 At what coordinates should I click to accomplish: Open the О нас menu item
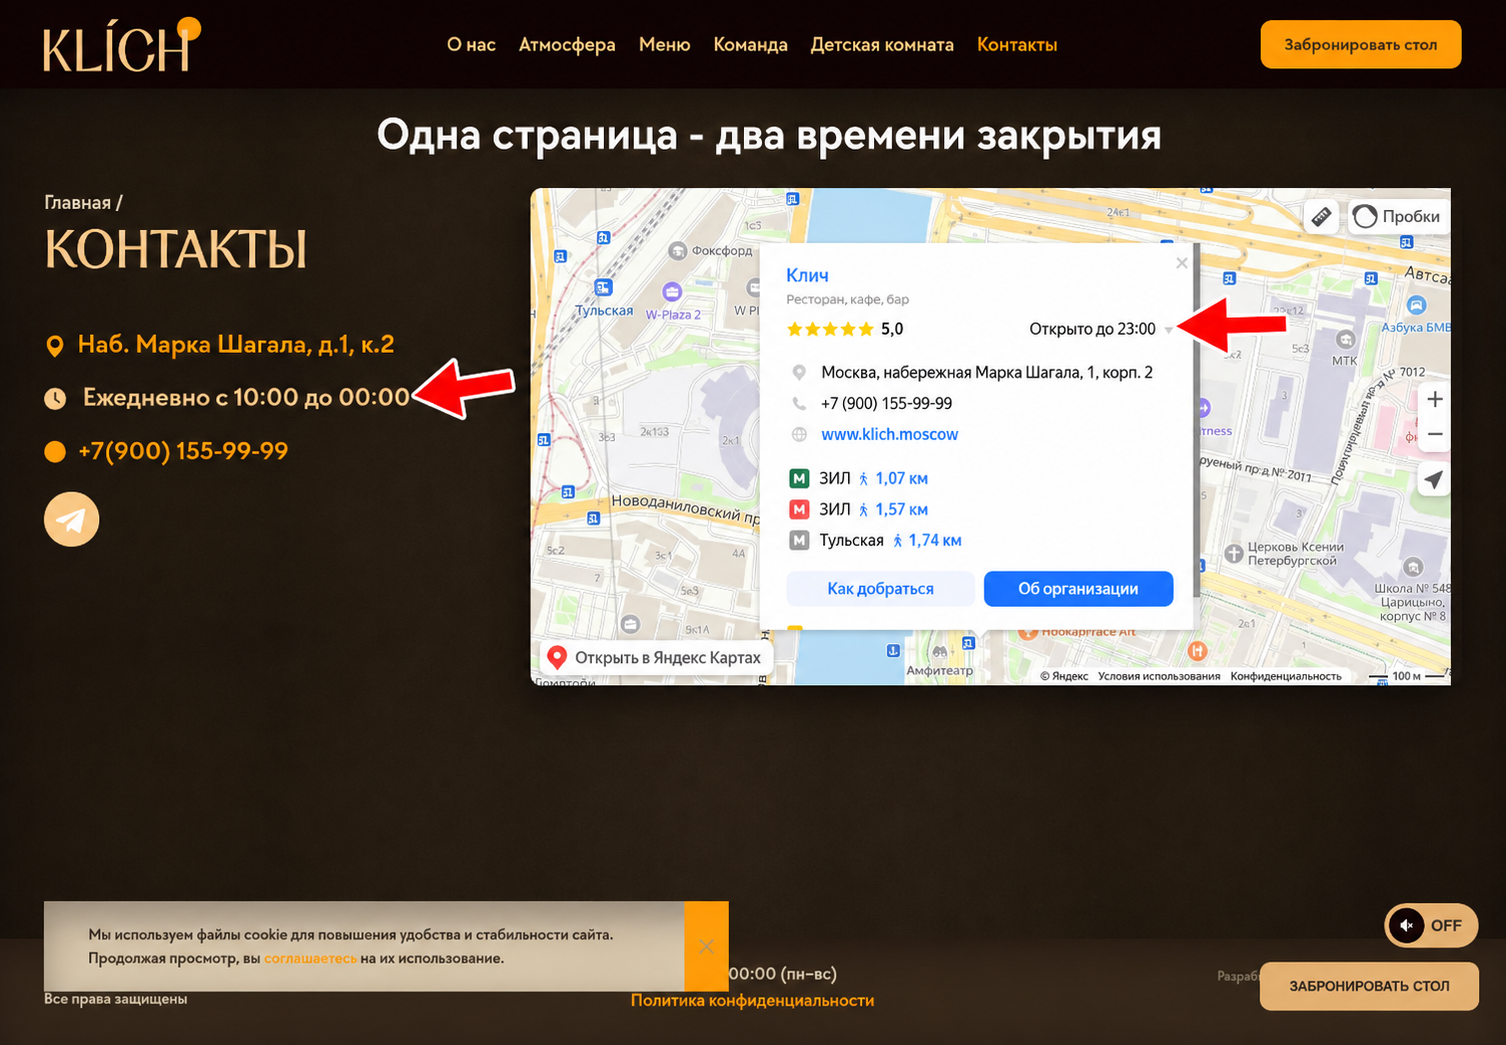[x=471, y=45]
